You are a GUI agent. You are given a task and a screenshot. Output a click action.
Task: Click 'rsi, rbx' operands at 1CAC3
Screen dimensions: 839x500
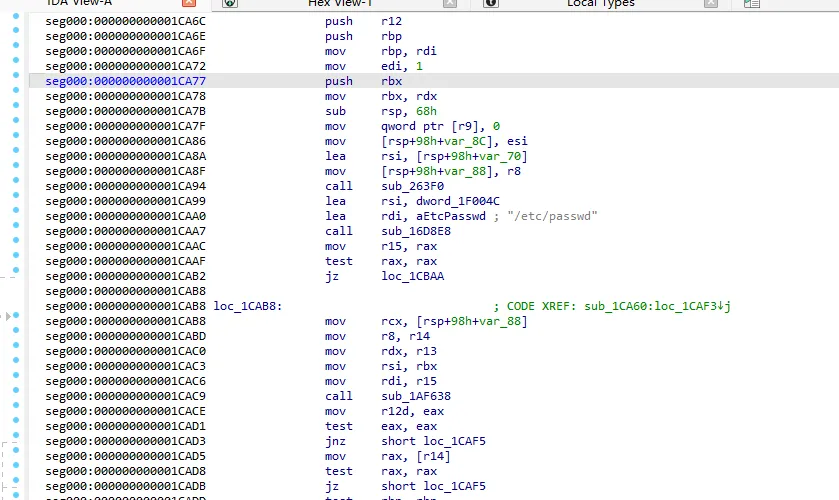[x=409, y=366]
